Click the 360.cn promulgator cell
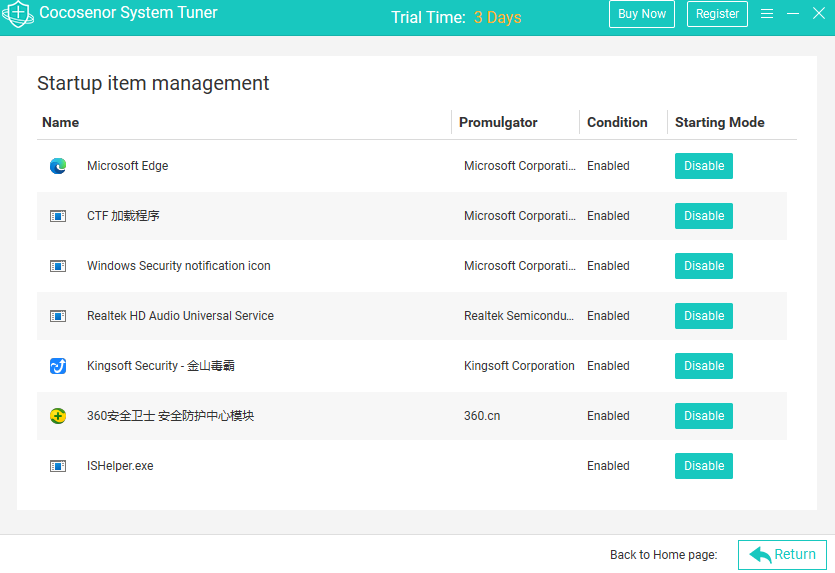835x573 pixels. point(482,416)
